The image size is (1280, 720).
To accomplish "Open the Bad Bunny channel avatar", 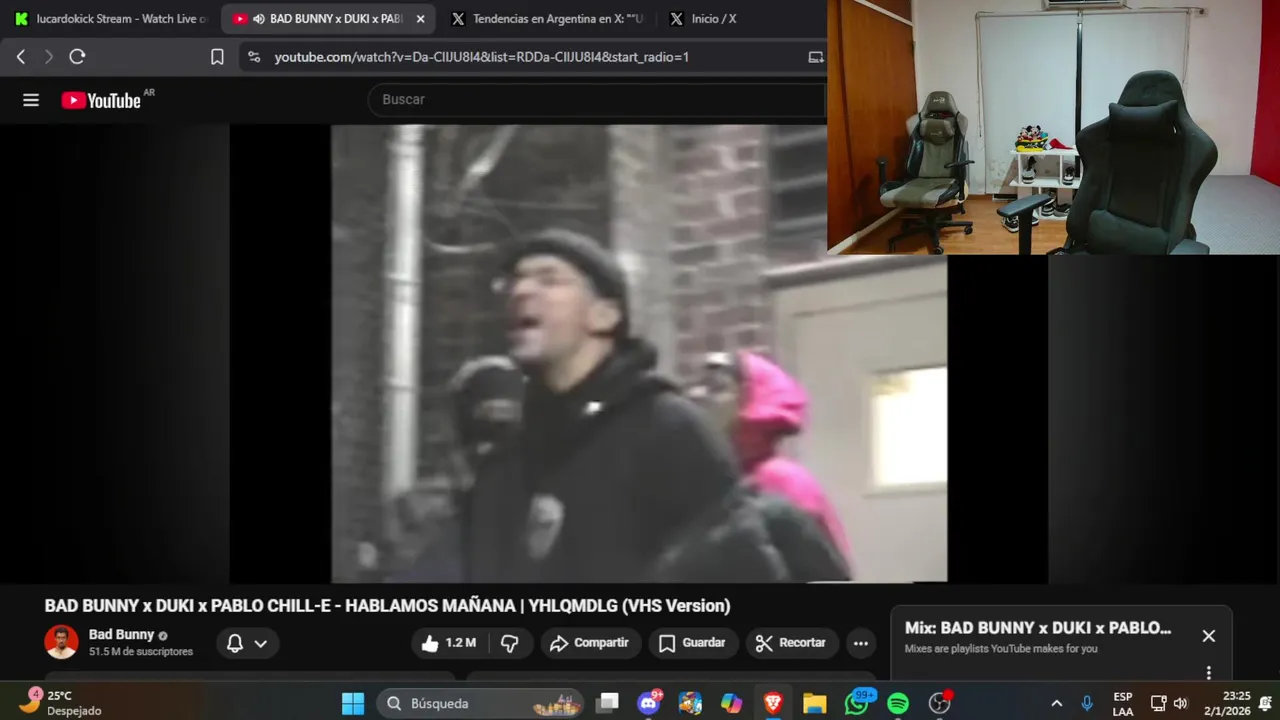I will tap(61, 642).
